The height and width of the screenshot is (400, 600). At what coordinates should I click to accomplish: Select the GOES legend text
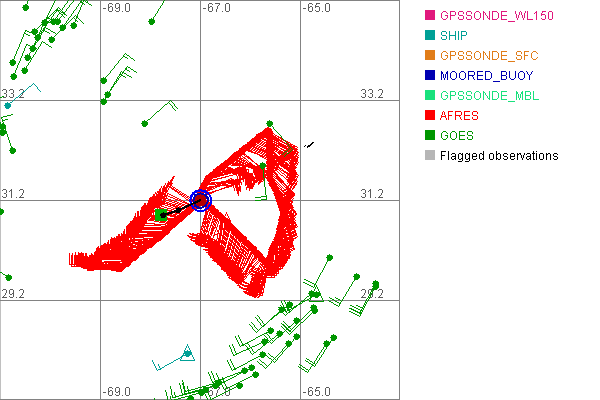[x=457, y=136]
